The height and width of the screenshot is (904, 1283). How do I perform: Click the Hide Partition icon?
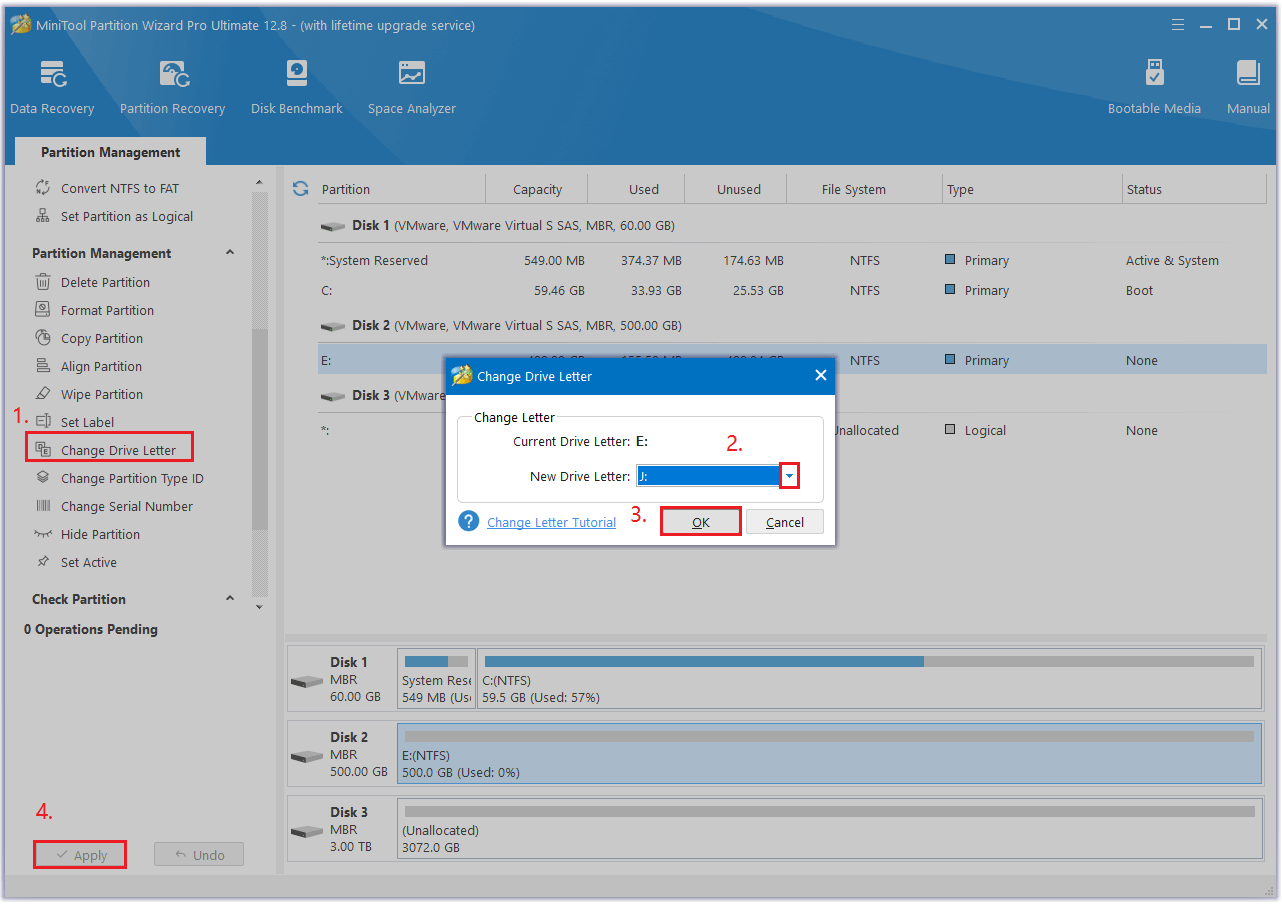point(42,534)
